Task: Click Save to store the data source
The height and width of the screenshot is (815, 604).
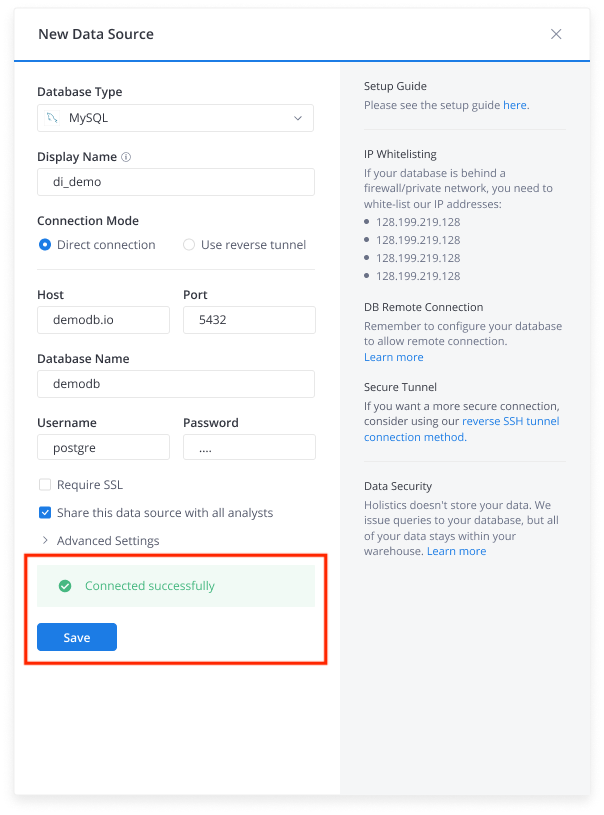Action: (76, 636)
